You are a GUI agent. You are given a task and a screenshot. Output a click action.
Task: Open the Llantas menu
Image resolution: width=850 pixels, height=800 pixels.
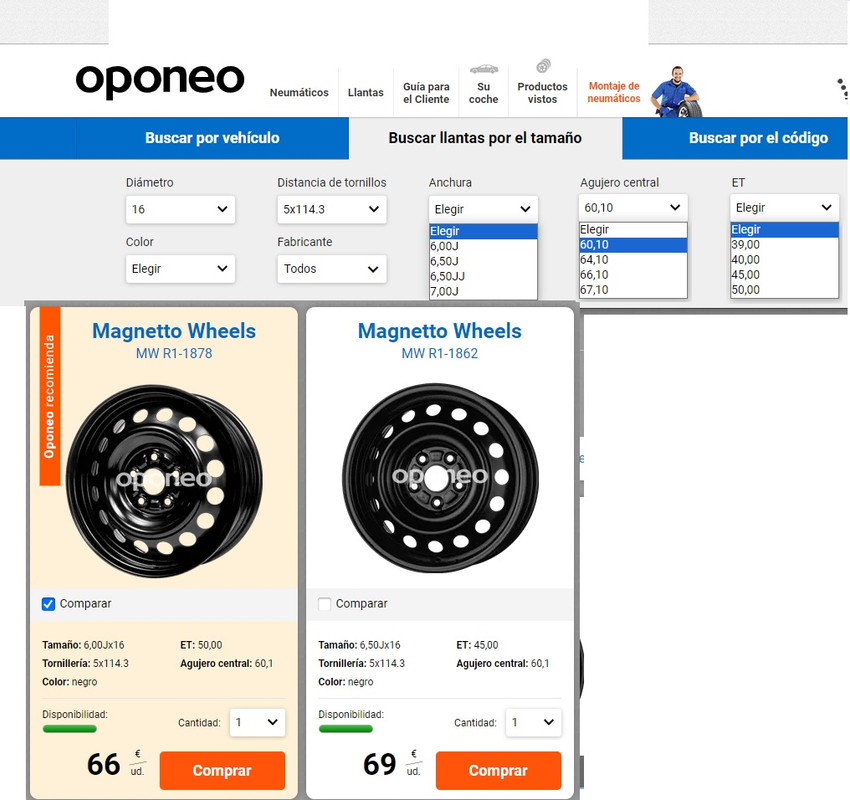tap(365, 93)
